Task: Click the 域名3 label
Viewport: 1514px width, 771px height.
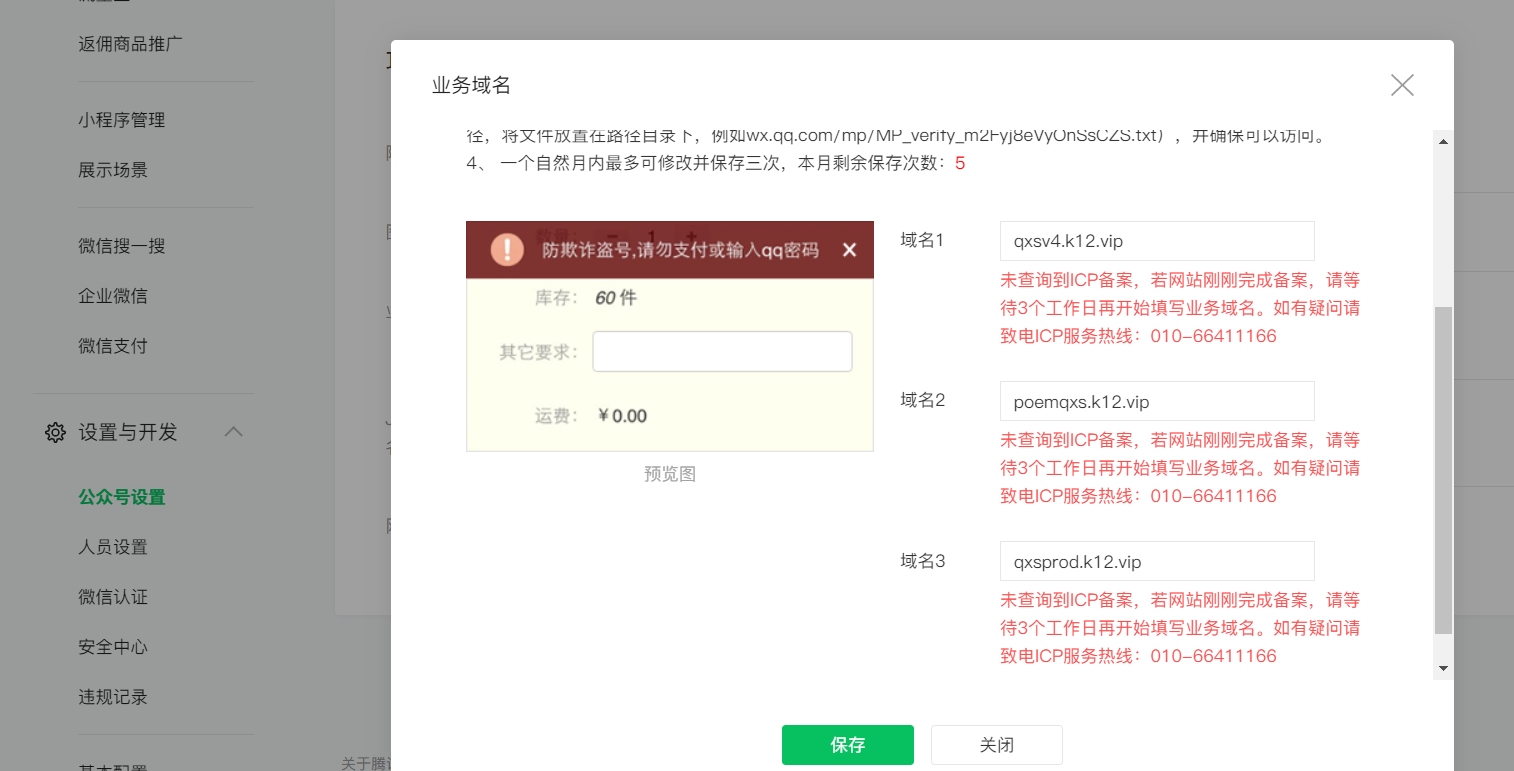Action: pyautogui.click(x=923, y=561)
